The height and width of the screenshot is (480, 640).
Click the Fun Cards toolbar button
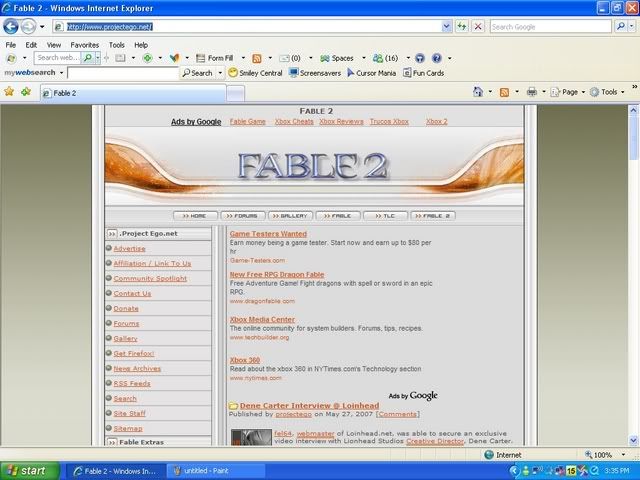pos(424,73)
